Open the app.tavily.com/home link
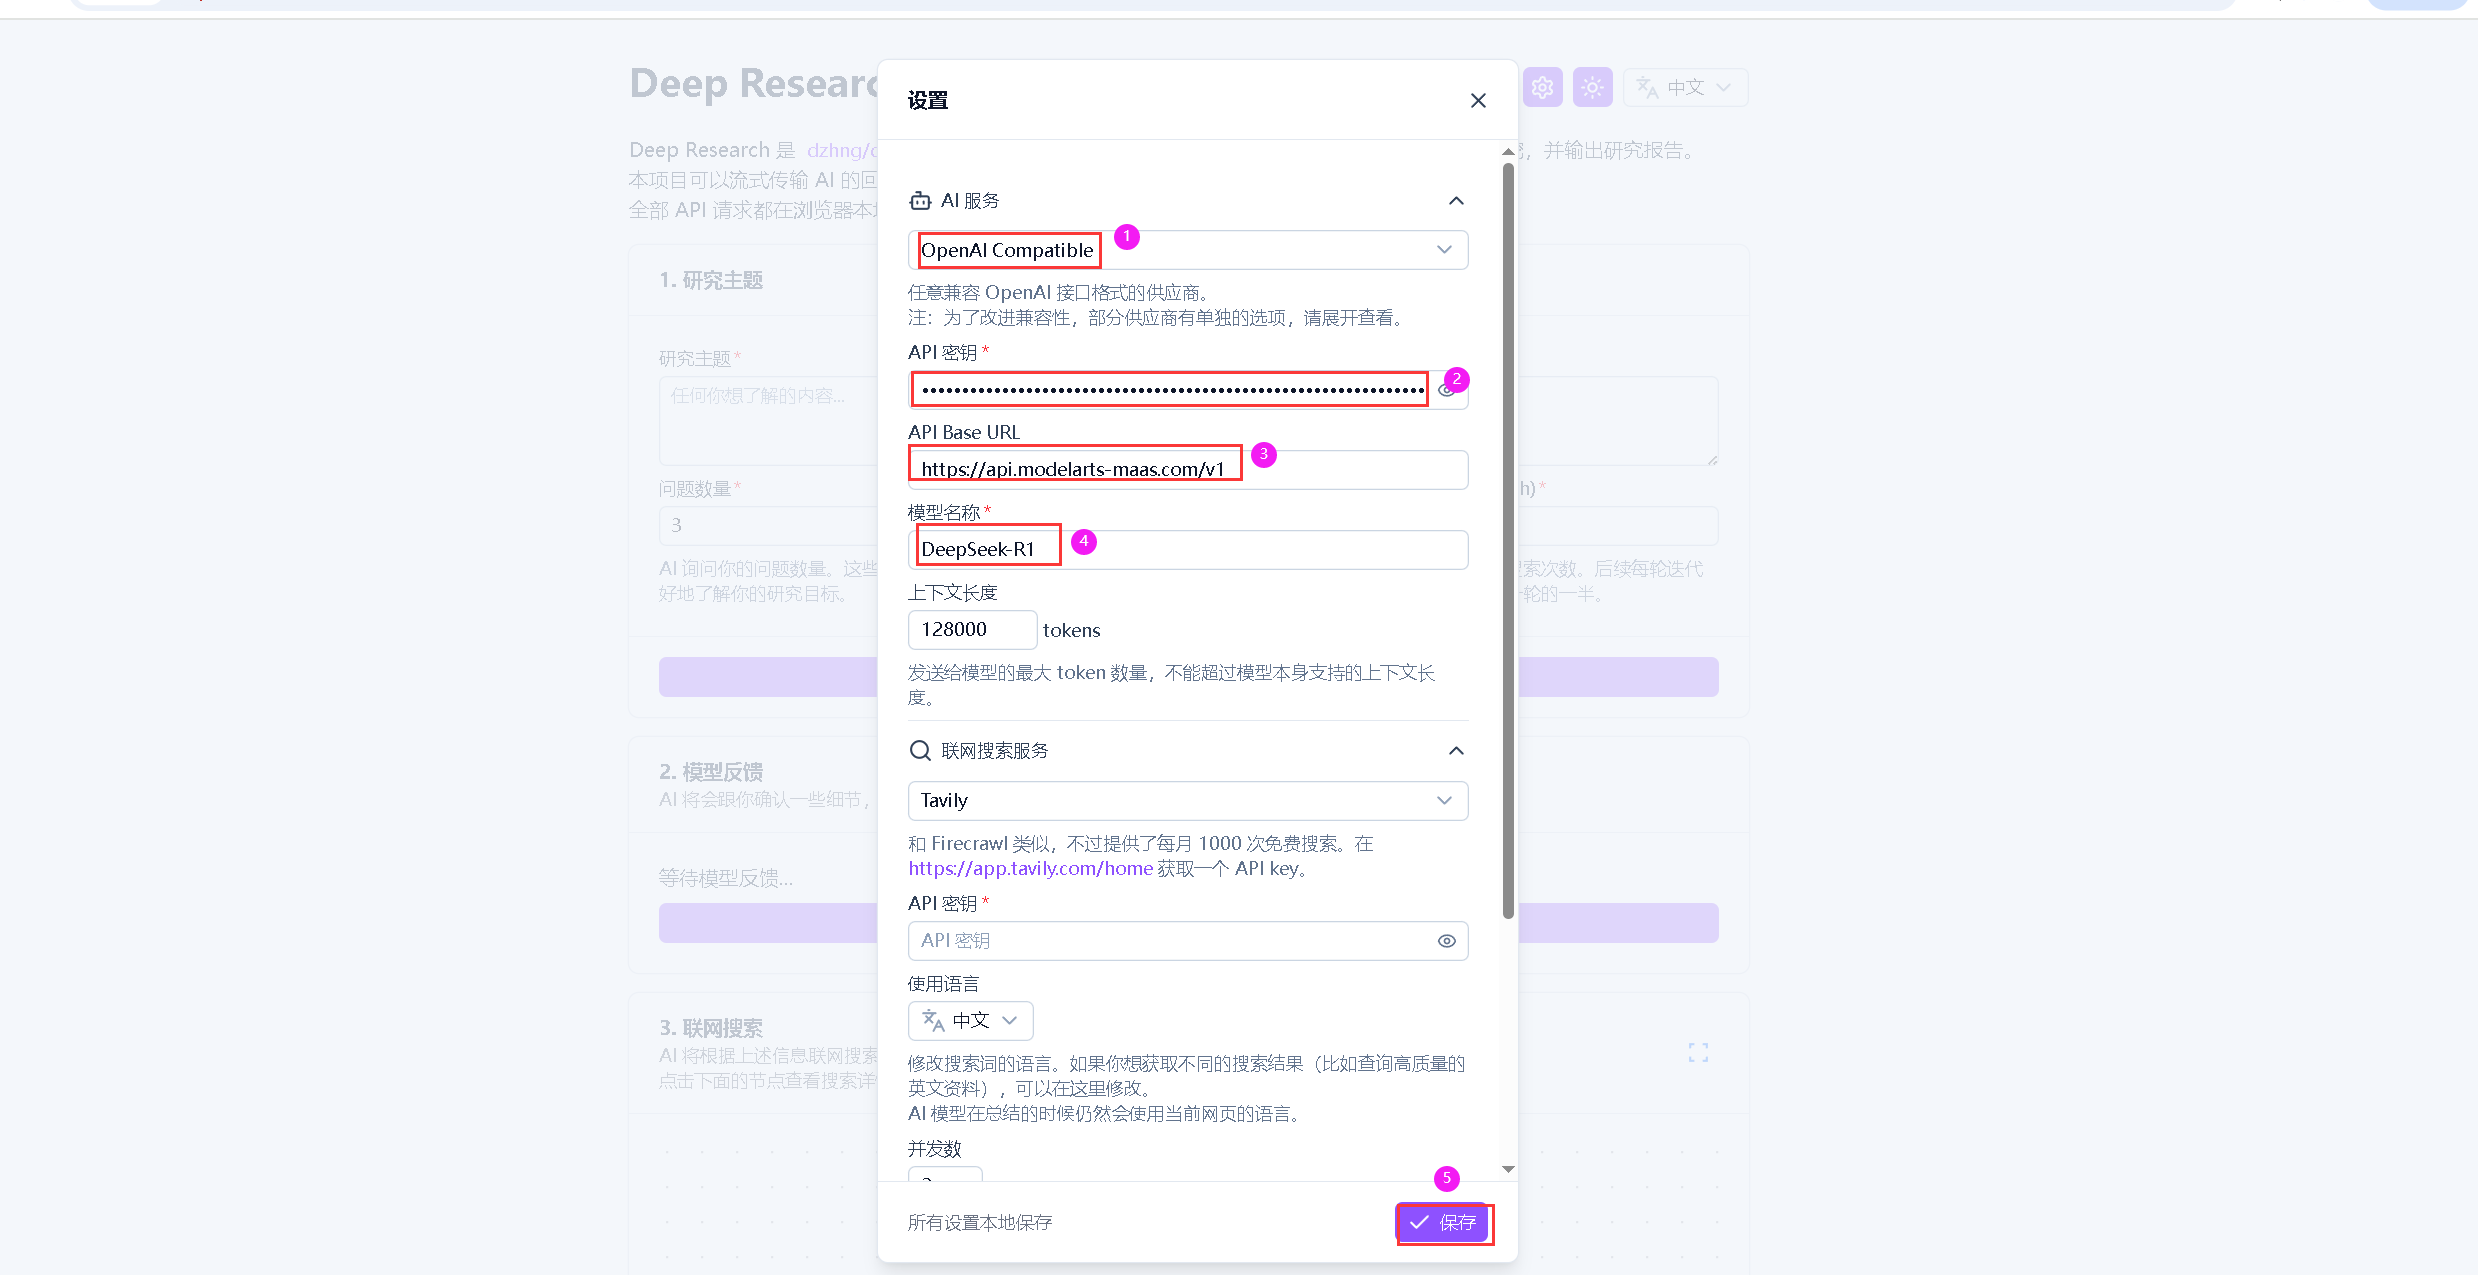This screenshot has width=2478, height=1275. click(1030, 869)
